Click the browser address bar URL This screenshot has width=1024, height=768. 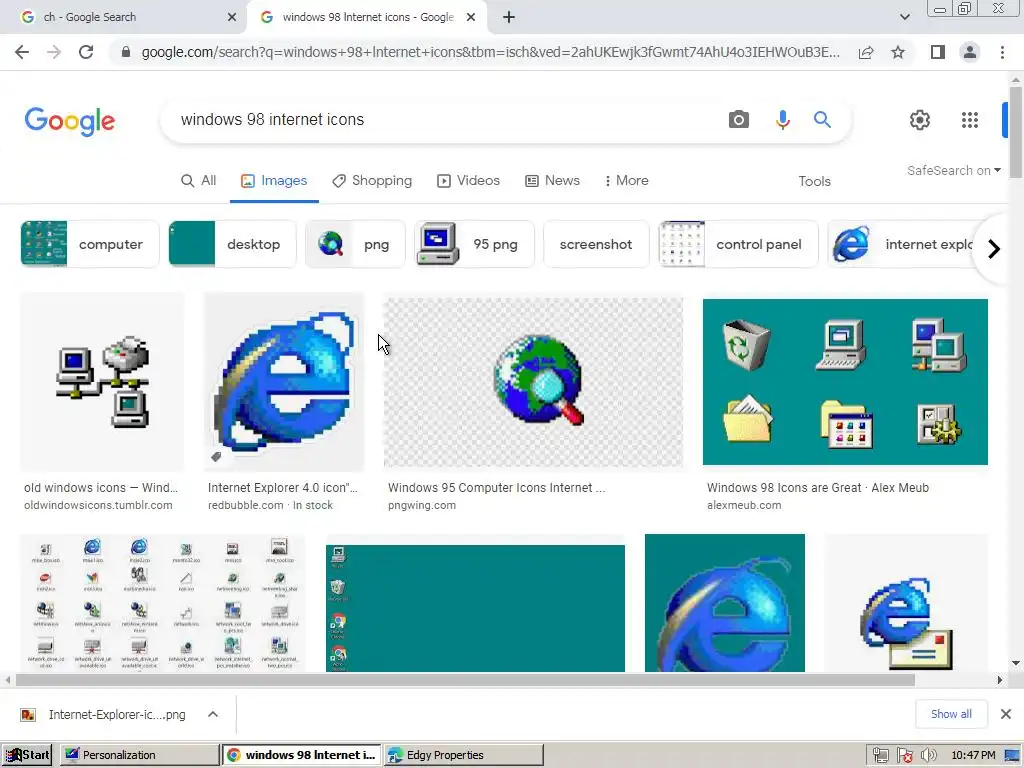tap(490, 52)
